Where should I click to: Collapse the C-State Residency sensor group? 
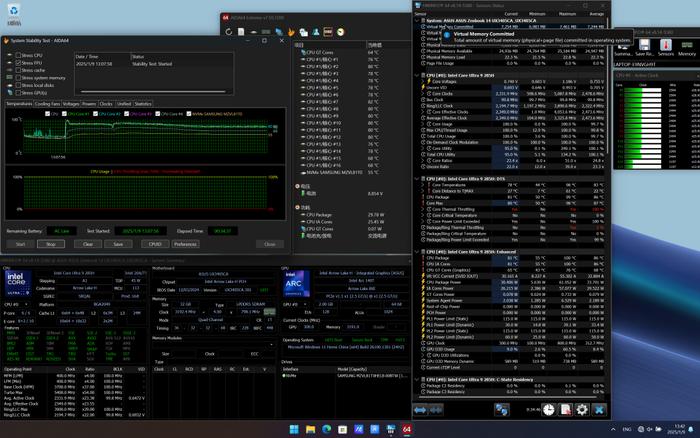pos(417,380)
